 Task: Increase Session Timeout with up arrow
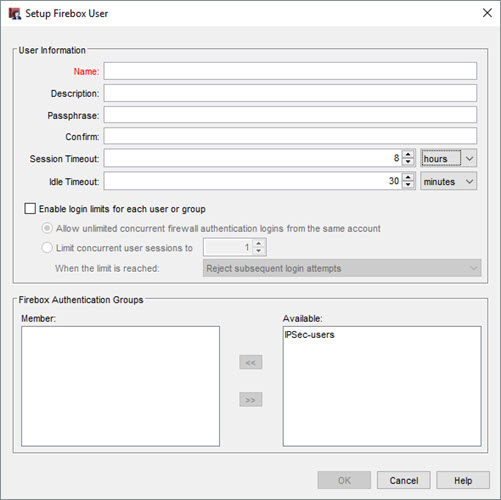click(408, 154)
